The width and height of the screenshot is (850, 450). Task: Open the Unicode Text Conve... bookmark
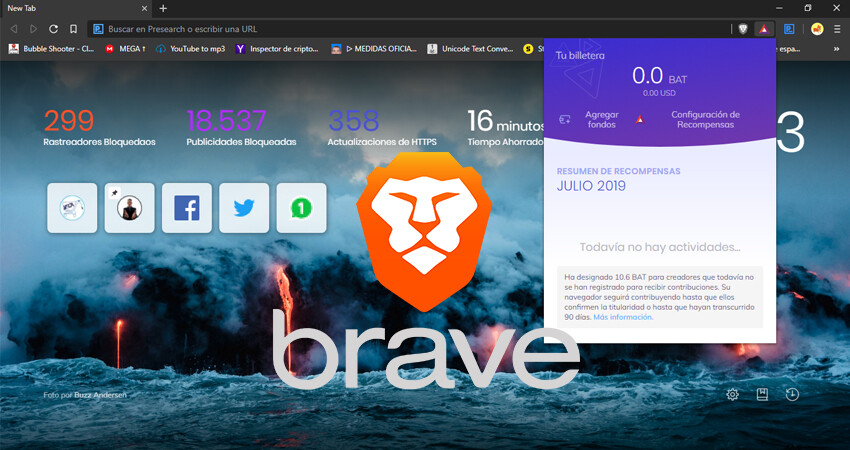pyautogui.click(x=470, y=49)
